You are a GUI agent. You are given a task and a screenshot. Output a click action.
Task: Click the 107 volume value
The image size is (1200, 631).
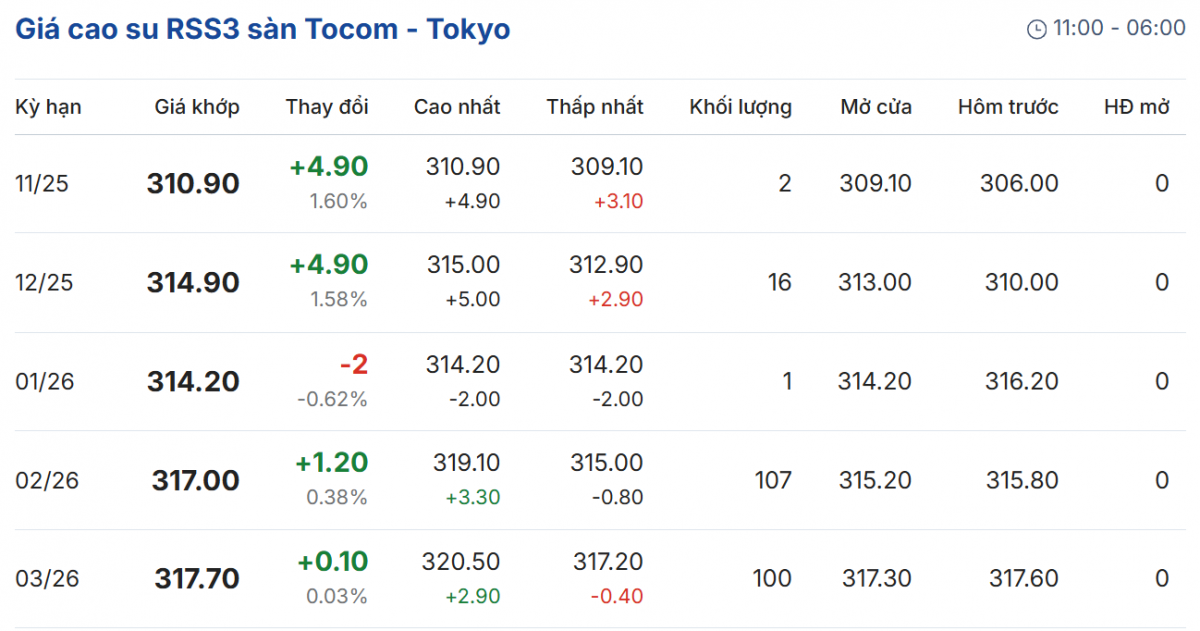(773, 481)
